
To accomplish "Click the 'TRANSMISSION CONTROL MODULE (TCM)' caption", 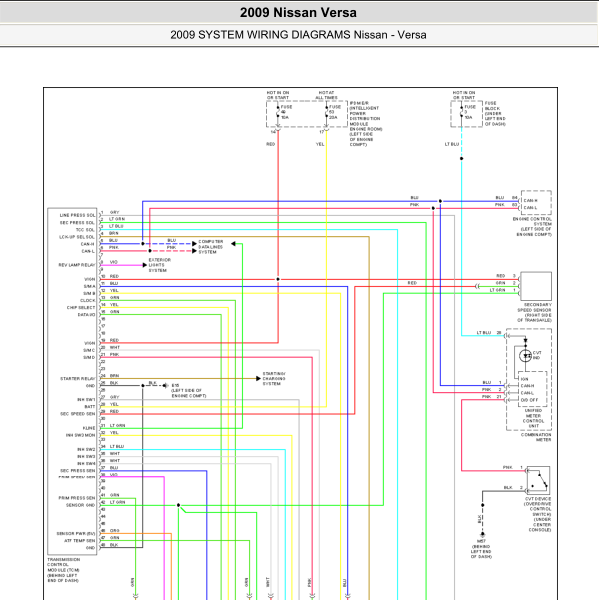I will point(64,570).
